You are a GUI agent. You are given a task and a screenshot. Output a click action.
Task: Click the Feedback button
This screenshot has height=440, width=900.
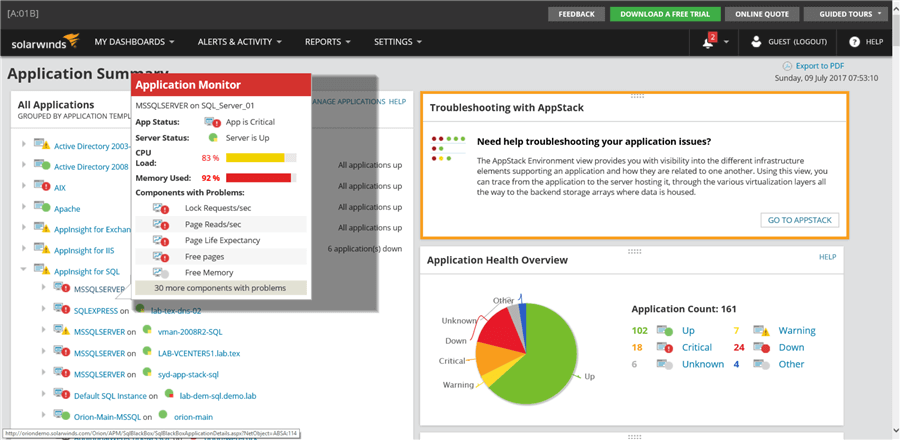click(x=576, y=14)
